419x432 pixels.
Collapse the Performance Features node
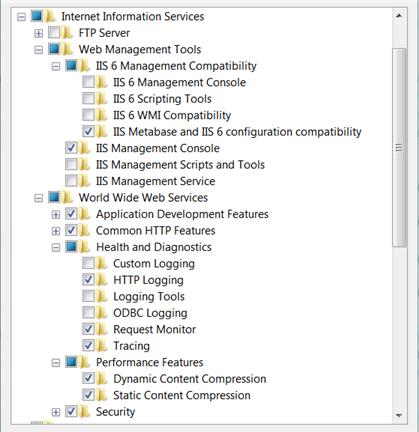click(x=56, y=363)
